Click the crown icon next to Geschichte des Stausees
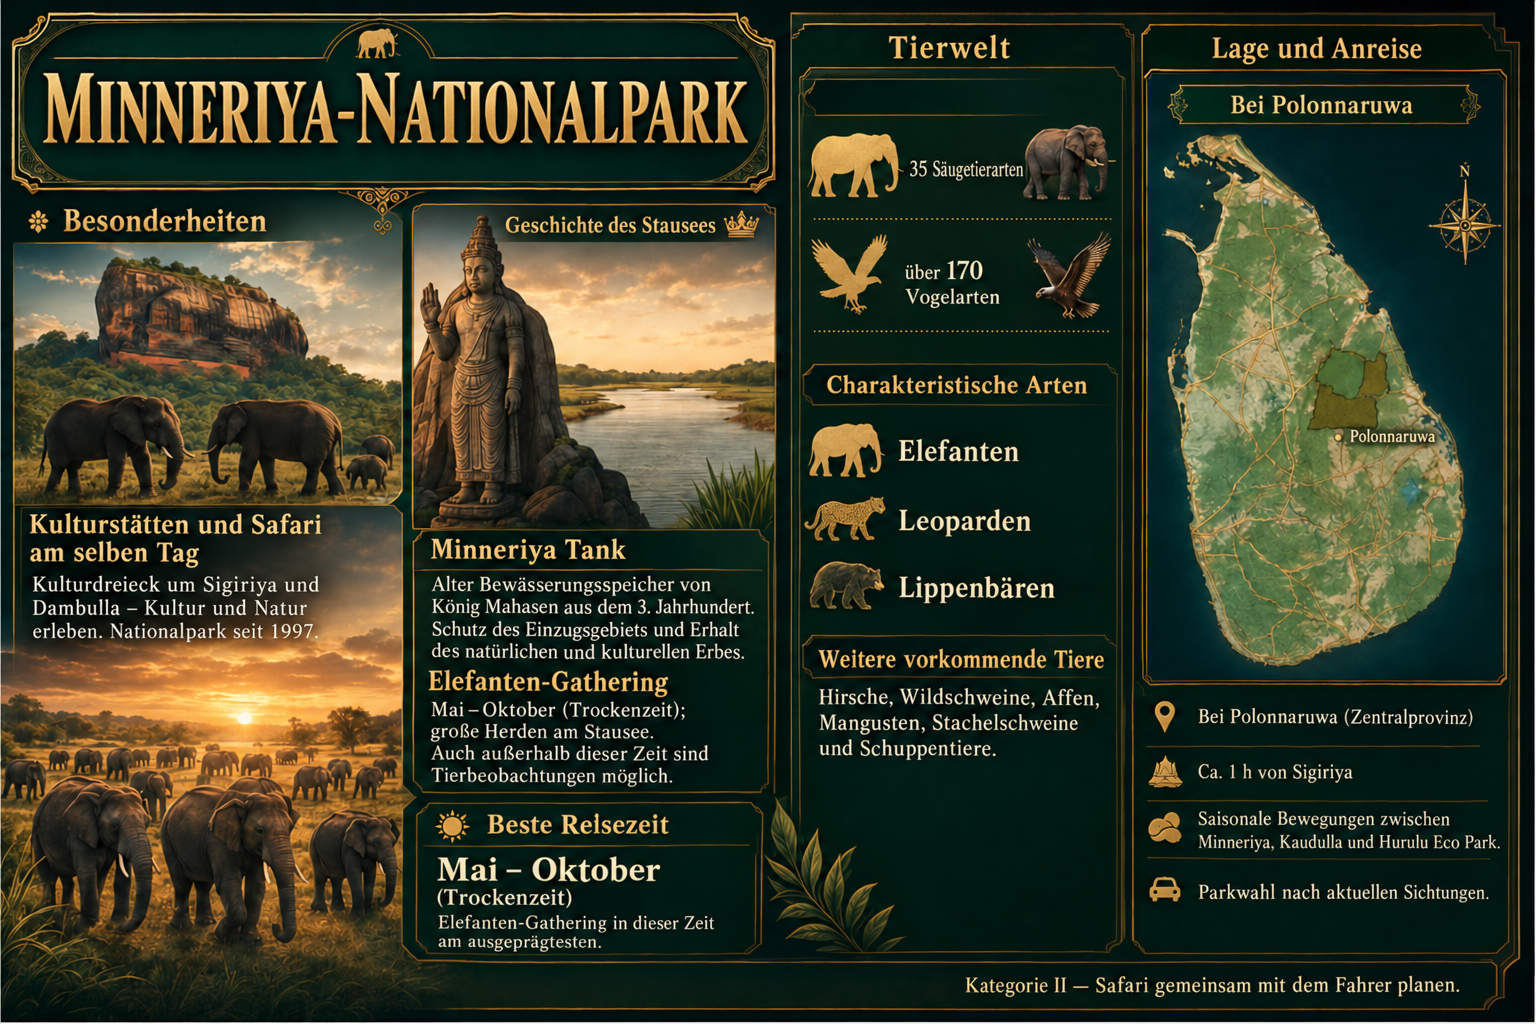This screenshot has width=1536, height=1024. pyautogui.click(x=741, y=225)
